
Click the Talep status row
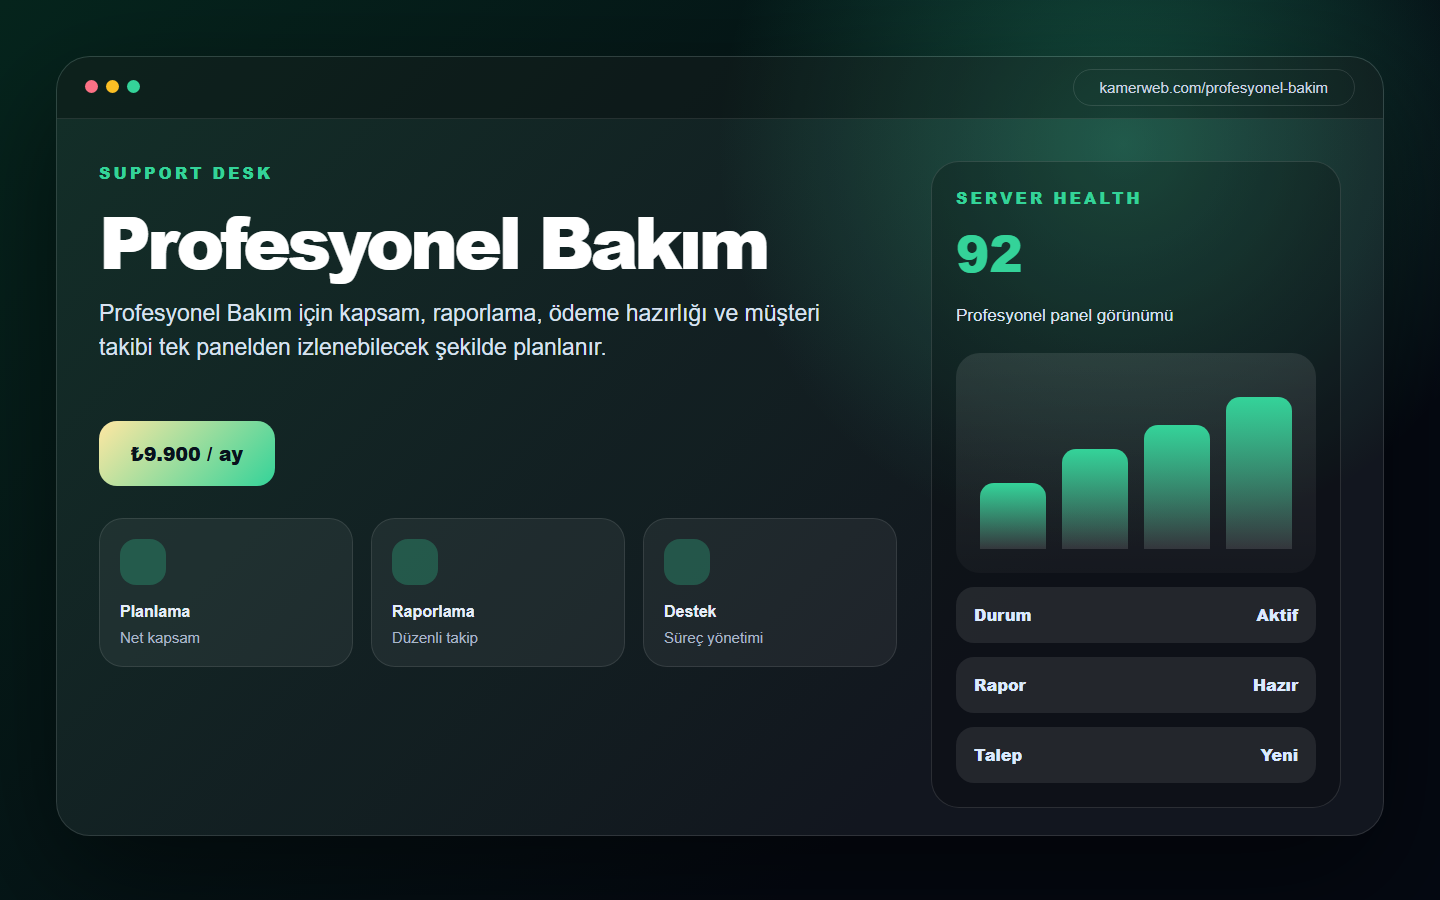coord(1136,755)
